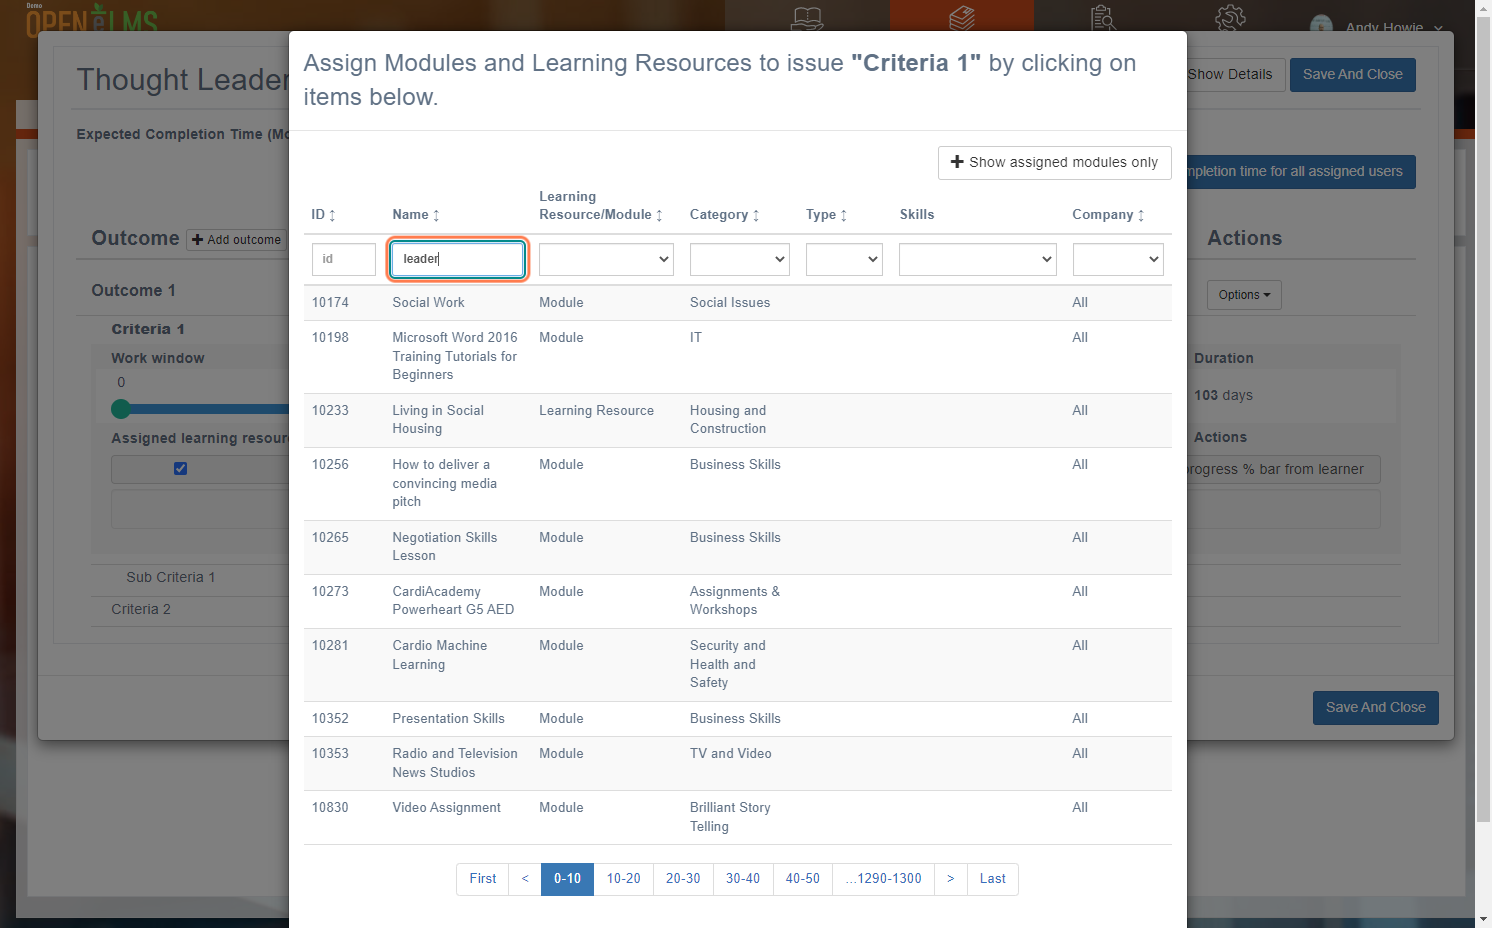Click the Last pagination button

click(x=993, y=879)
